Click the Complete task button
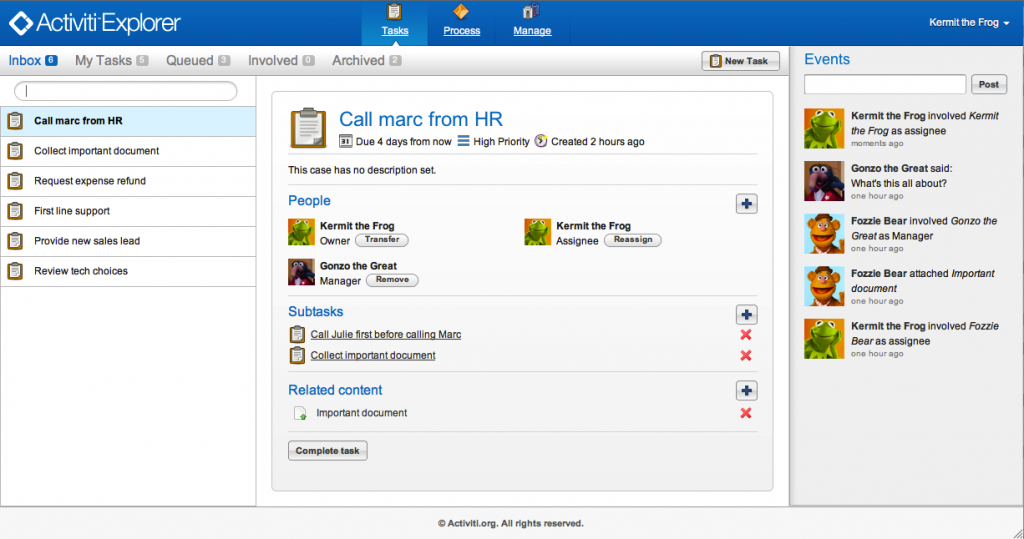 (328, 451)
